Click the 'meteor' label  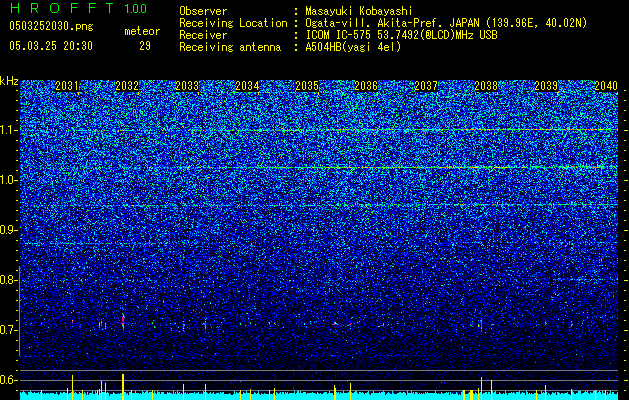[142, 32]
